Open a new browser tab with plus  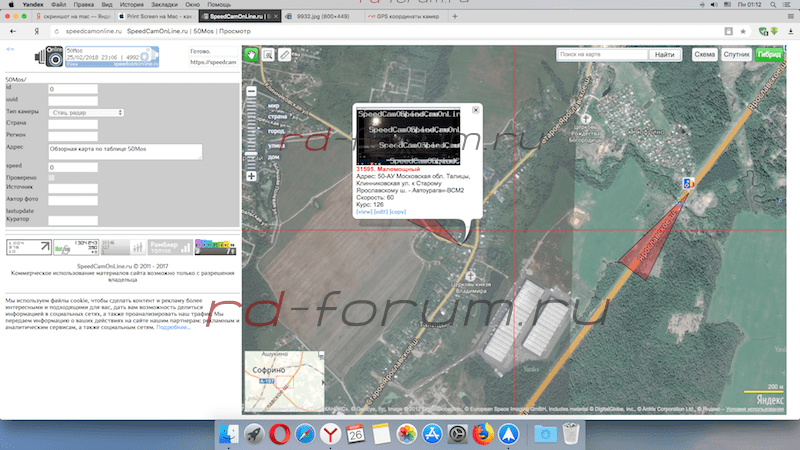(455, 16)
